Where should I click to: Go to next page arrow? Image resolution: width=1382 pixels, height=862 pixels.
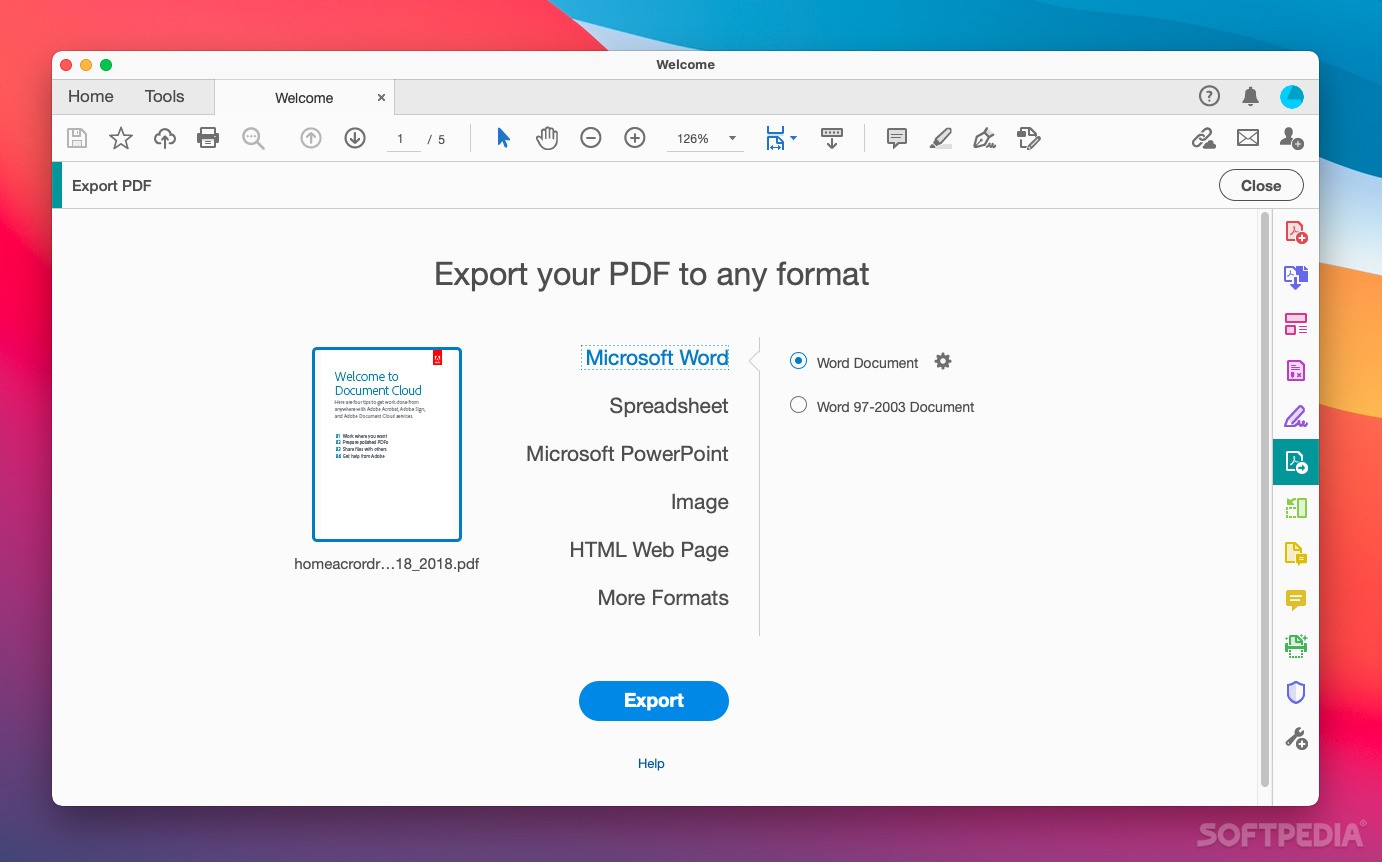point(355,138)
